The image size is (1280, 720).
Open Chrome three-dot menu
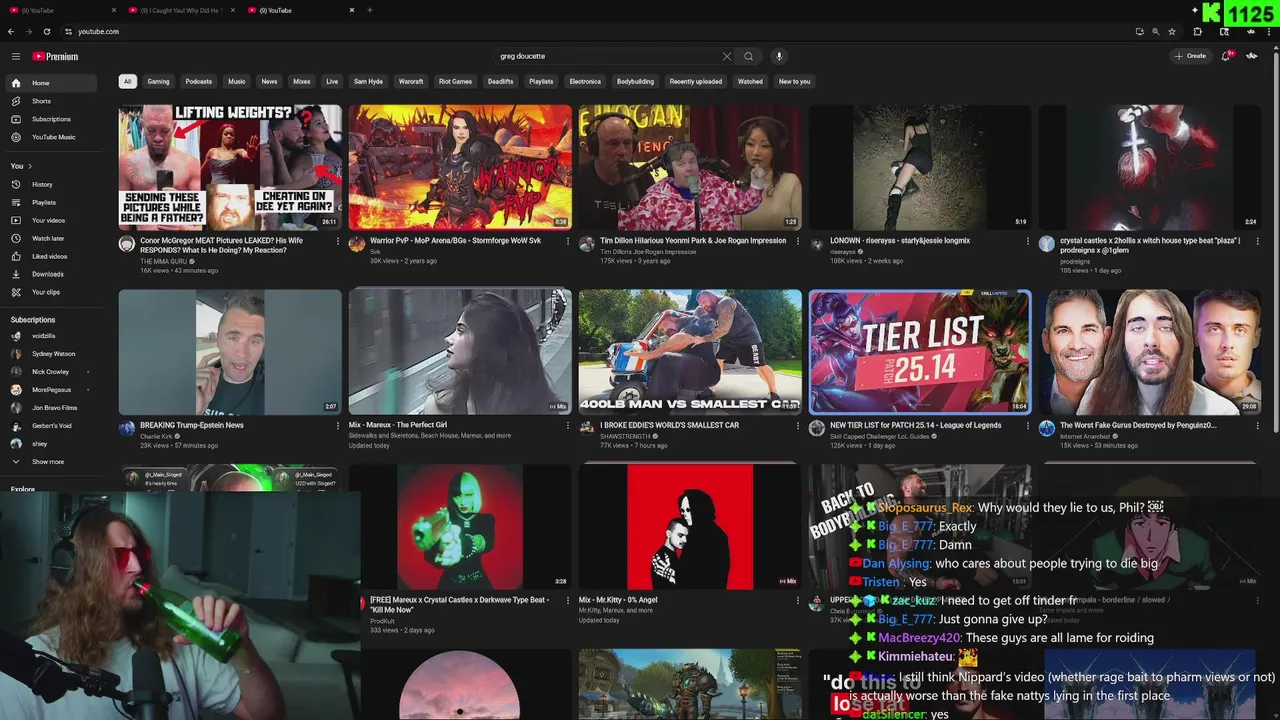click(x=1269, y=31)
